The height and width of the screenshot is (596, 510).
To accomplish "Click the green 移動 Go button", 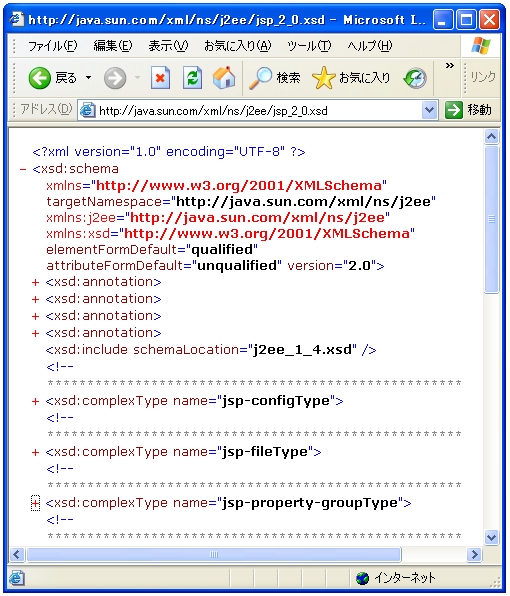I will click(468, 111).
